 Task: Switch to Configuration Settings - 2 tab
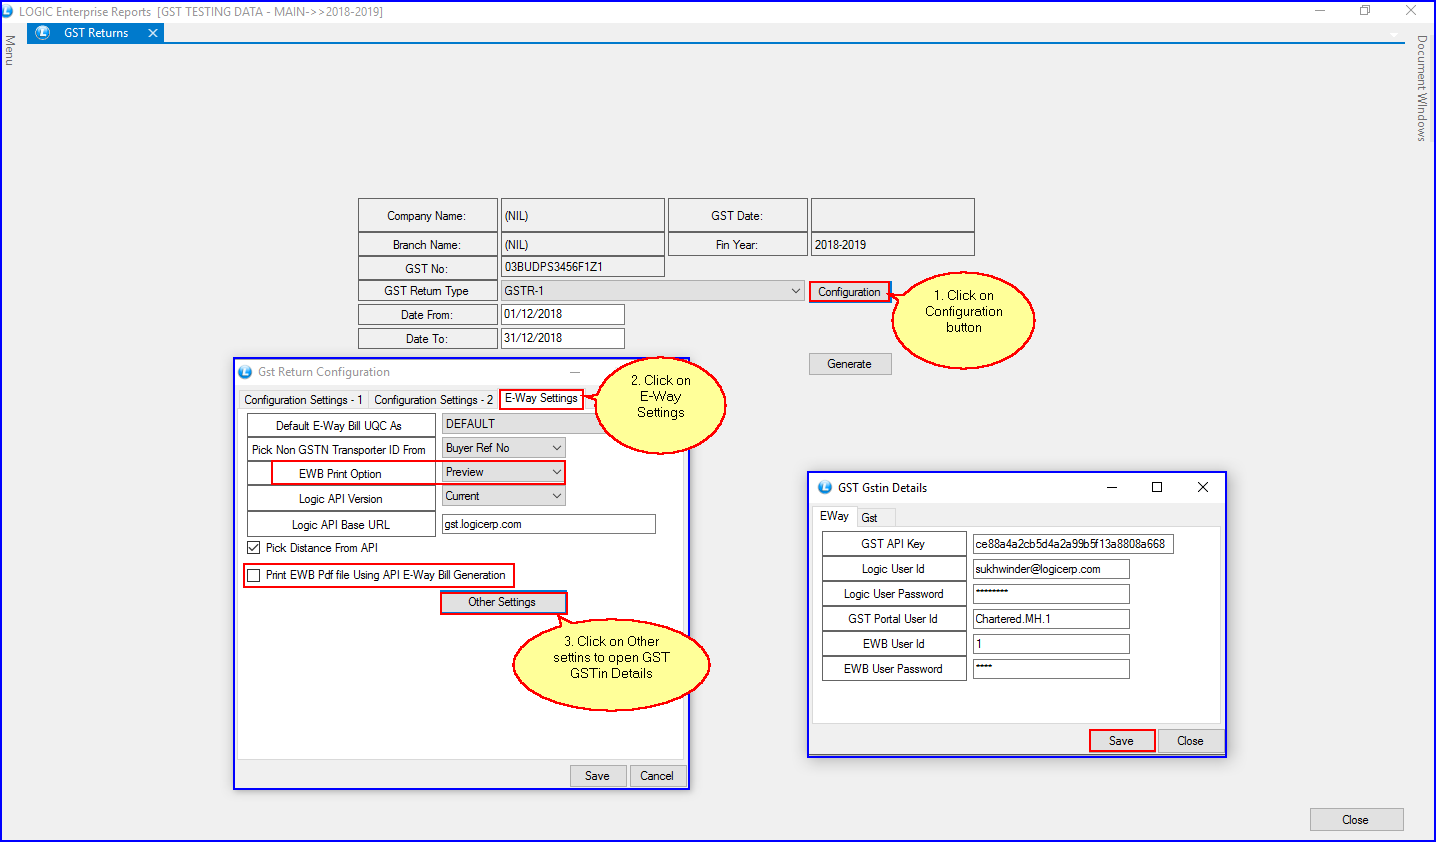(x=433, y=400)
